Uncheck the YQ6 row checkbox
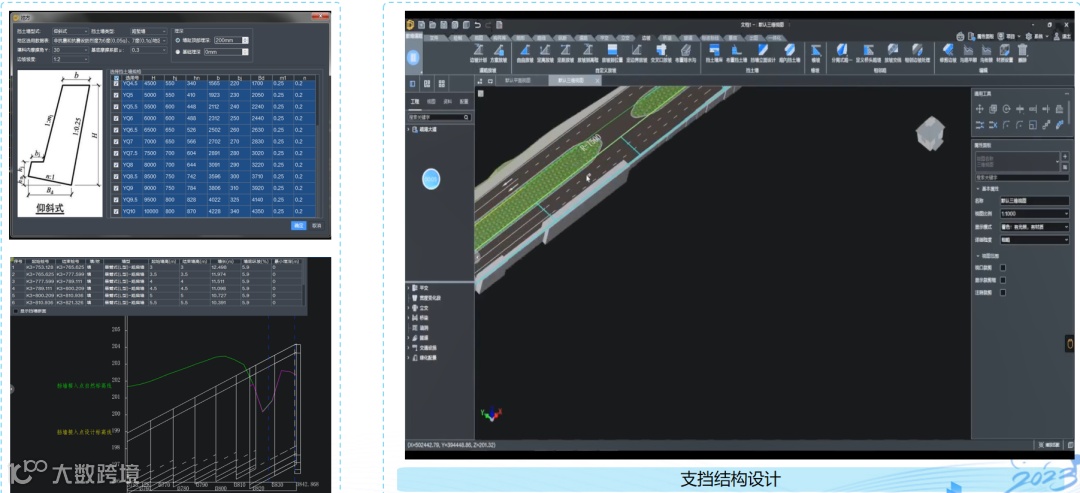This screenshot has height=493, width=1080. (116, 118)
